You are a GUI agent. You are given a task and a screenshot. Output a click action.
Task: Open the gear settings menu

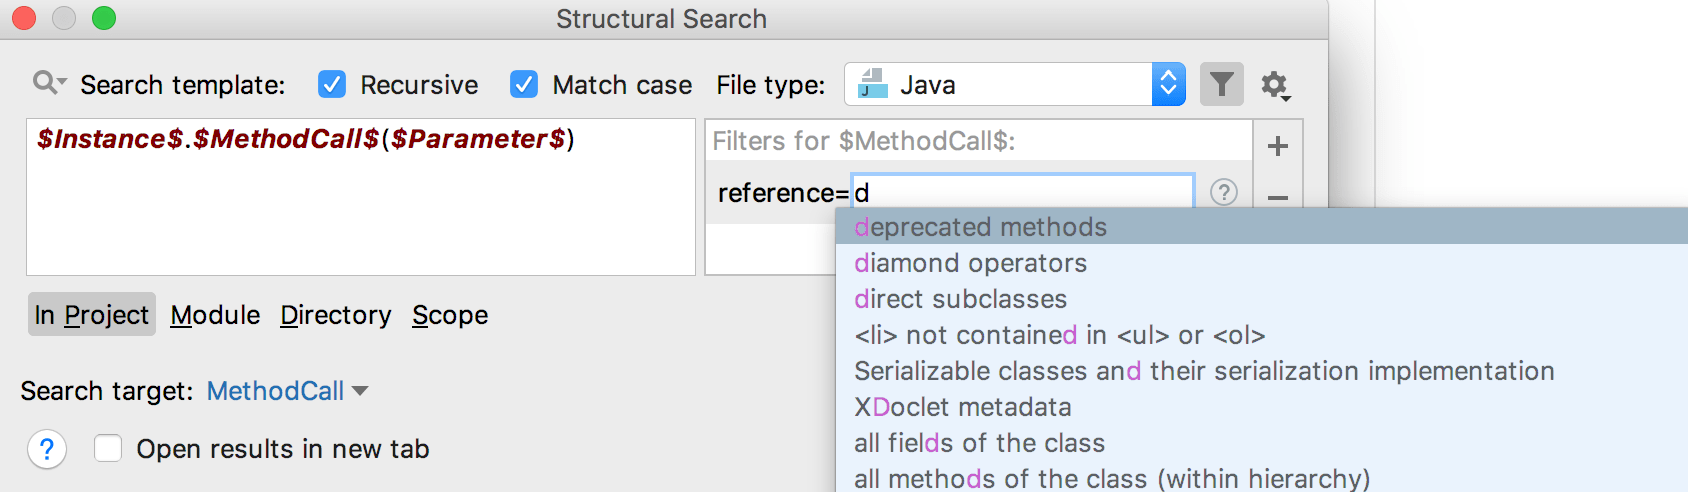point(1275,86)
